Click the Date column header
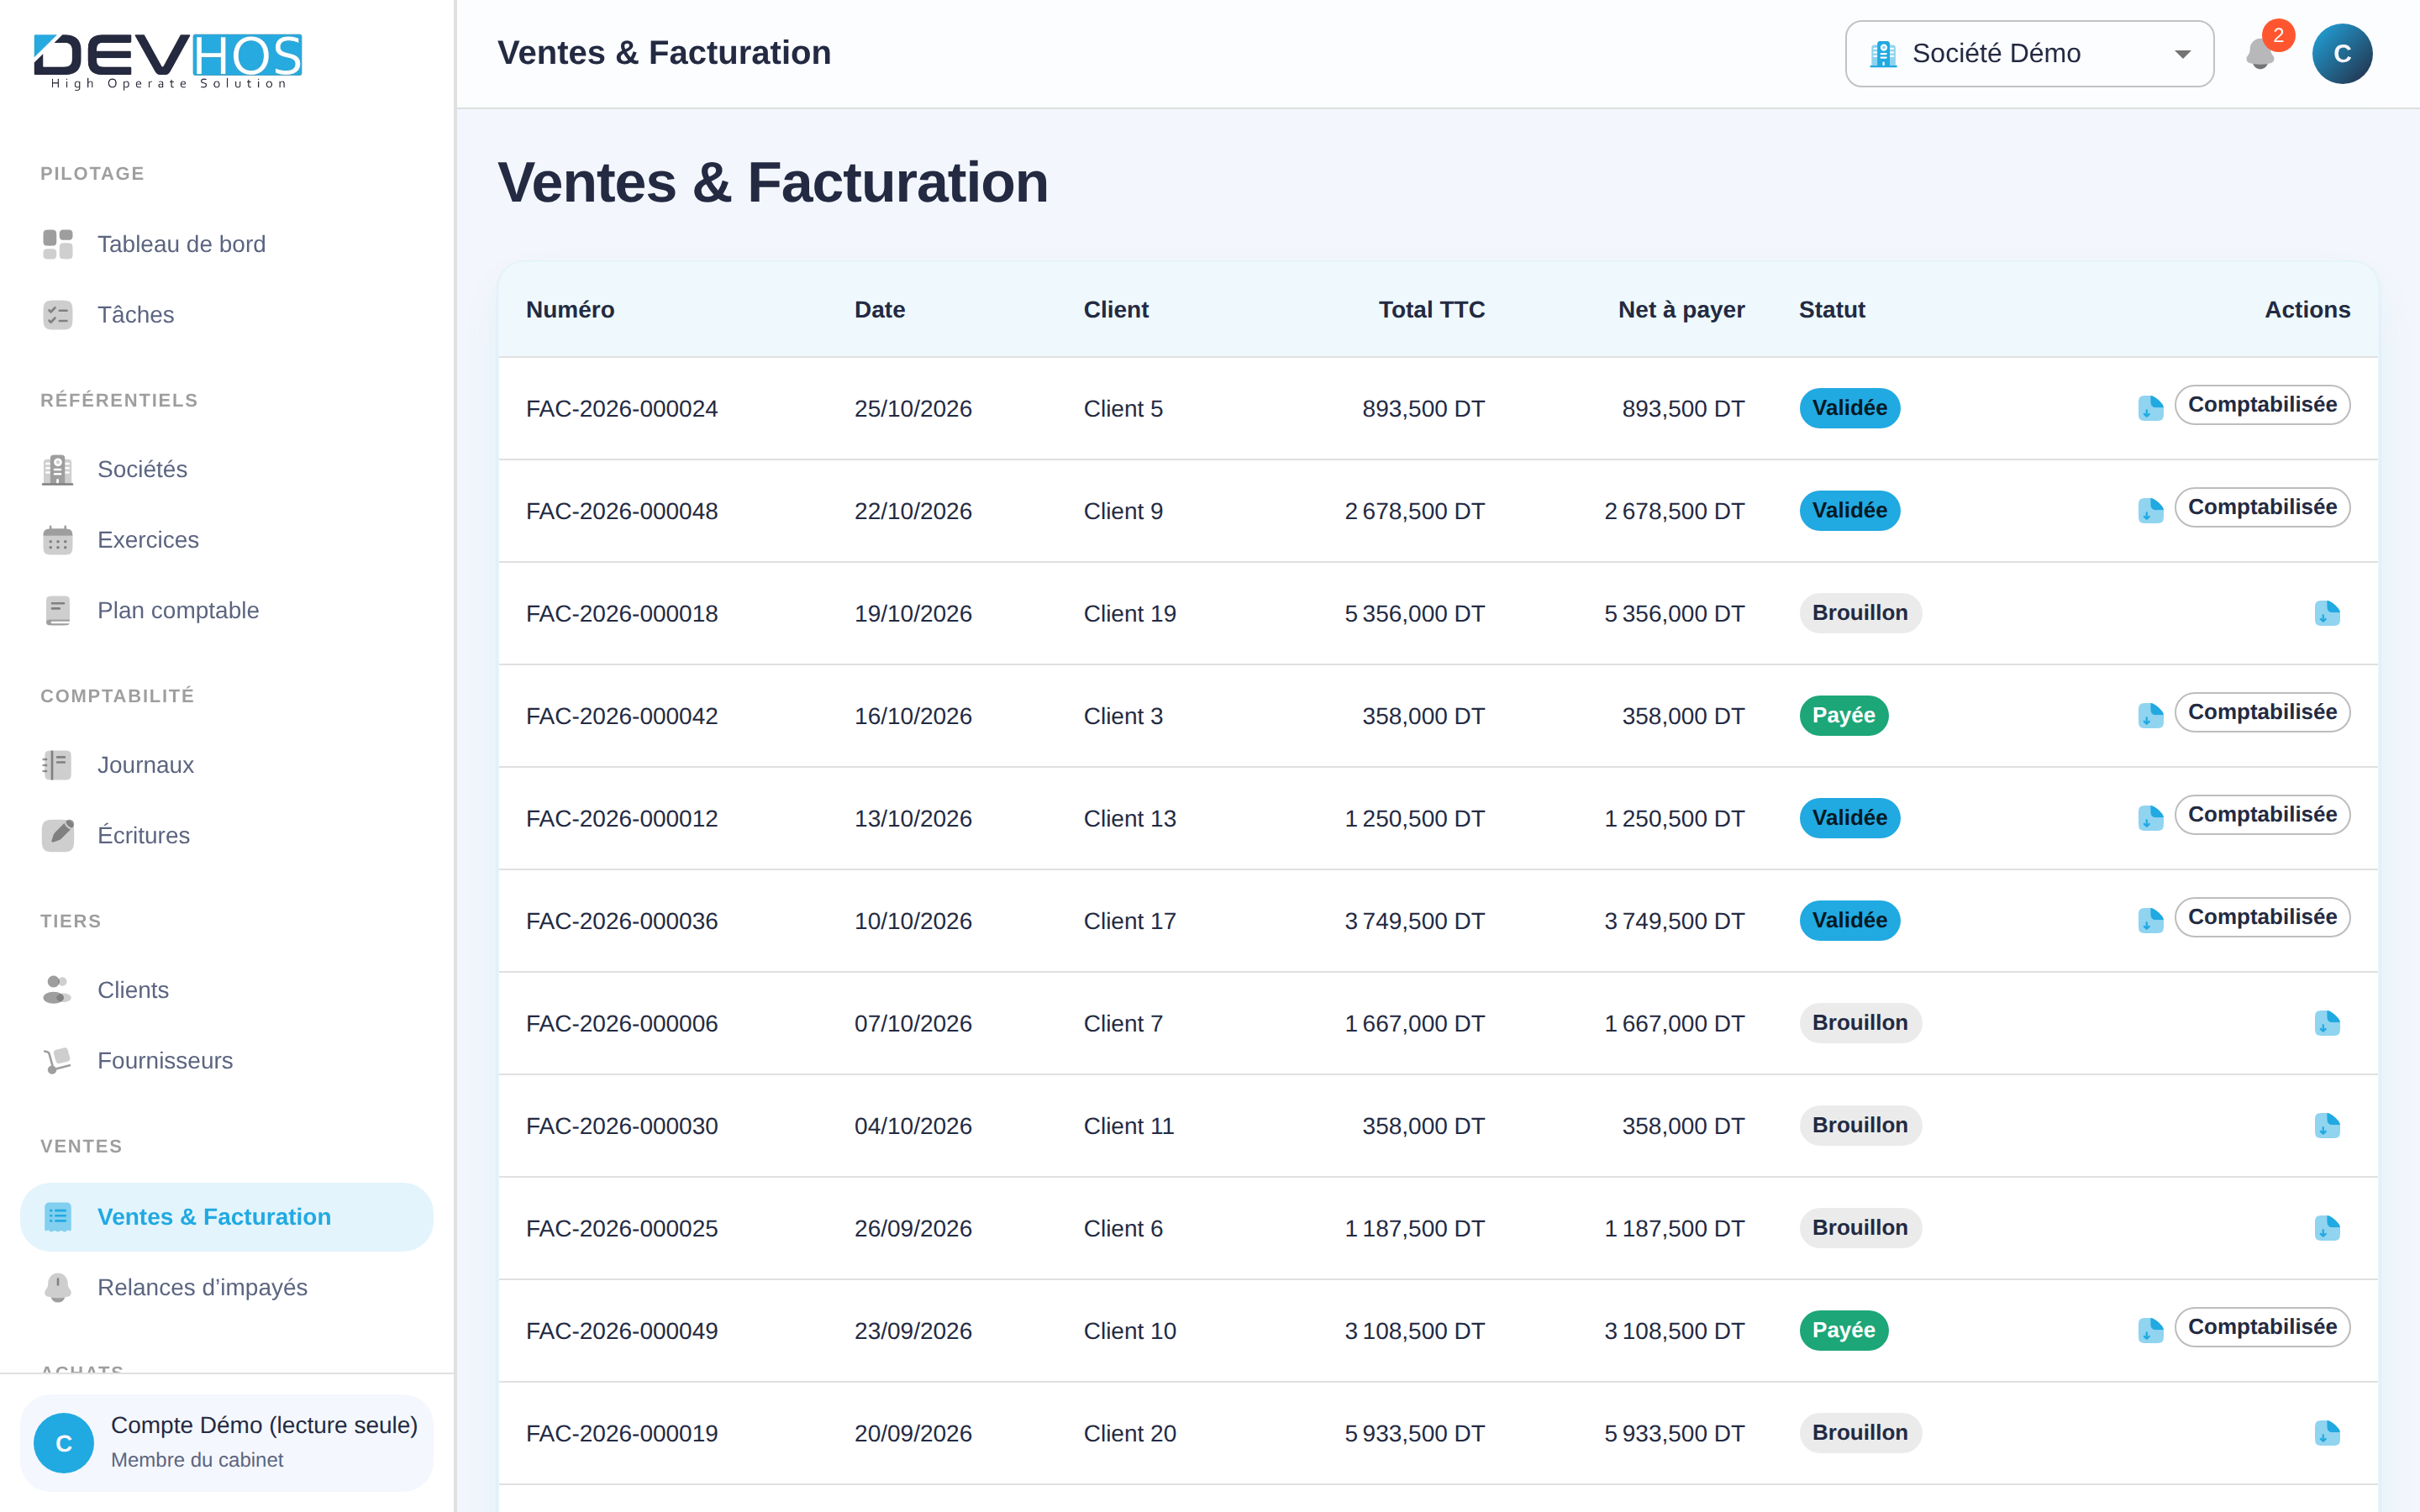 coord(879,310)
